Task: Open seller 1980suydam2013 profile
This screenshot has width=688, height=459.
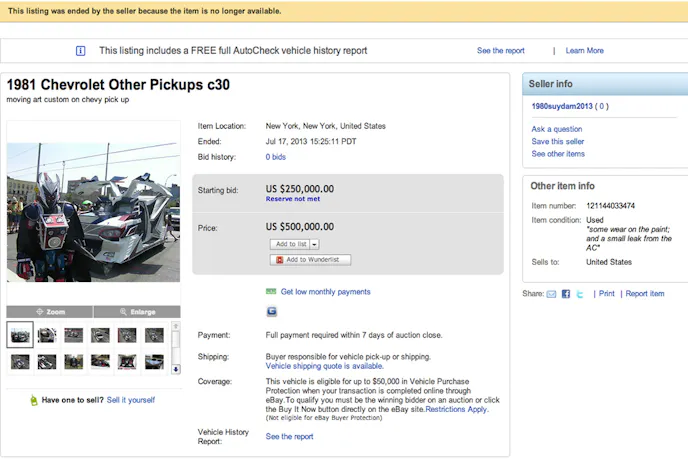Action: pos(564,106)
